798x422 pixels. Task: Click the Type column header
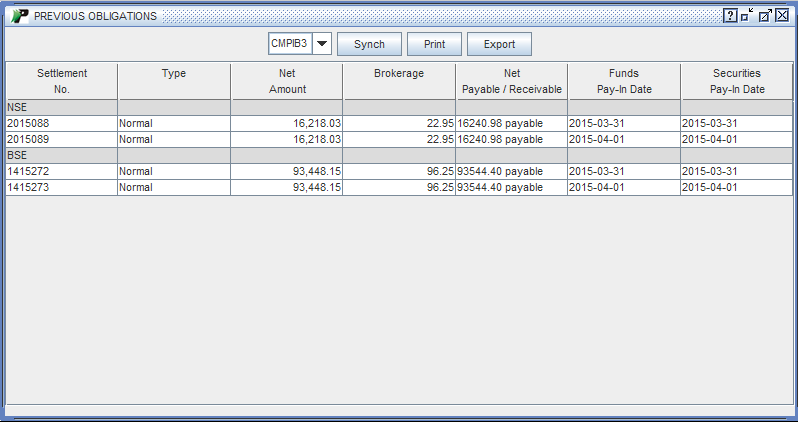pos(174,81)
